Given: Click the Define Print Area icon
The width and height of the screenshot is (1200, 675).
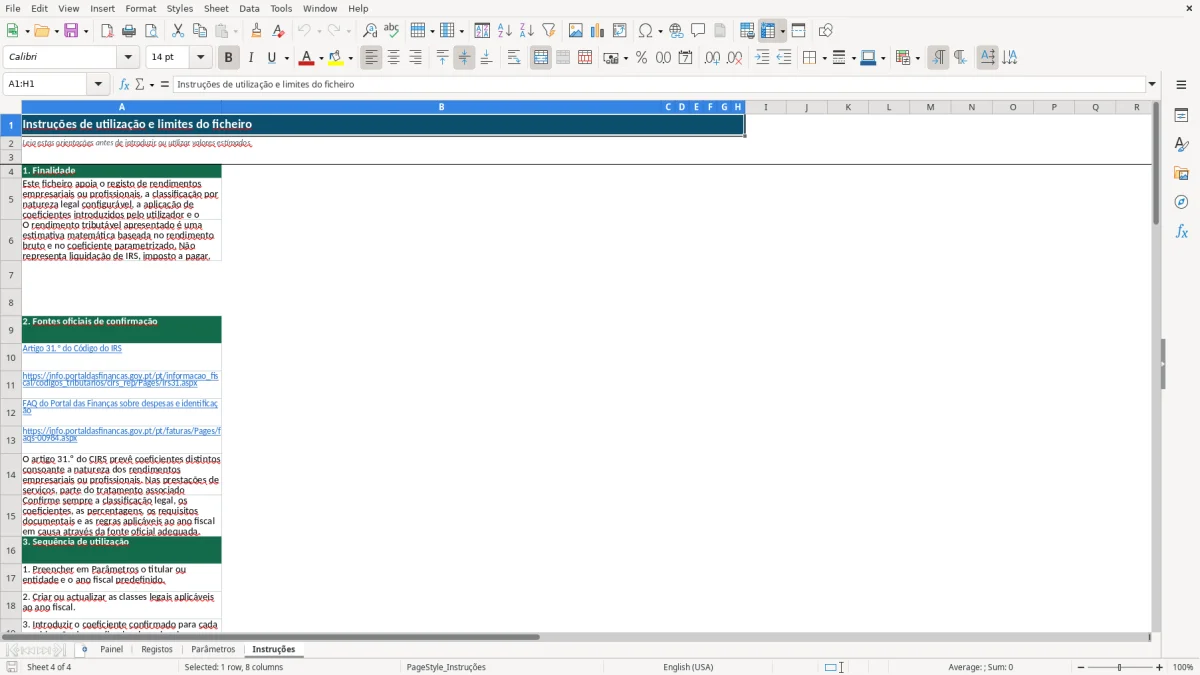Looking at the screenshot, I should [x=747, y=31].
